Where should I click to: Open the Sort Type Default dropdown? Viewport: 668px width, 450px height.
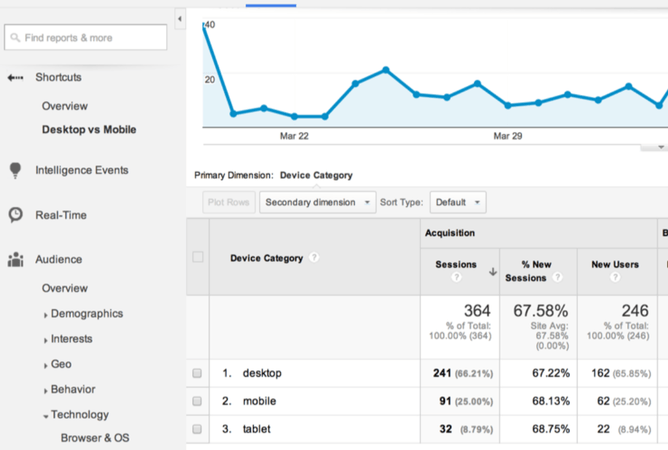pos(457,202)
